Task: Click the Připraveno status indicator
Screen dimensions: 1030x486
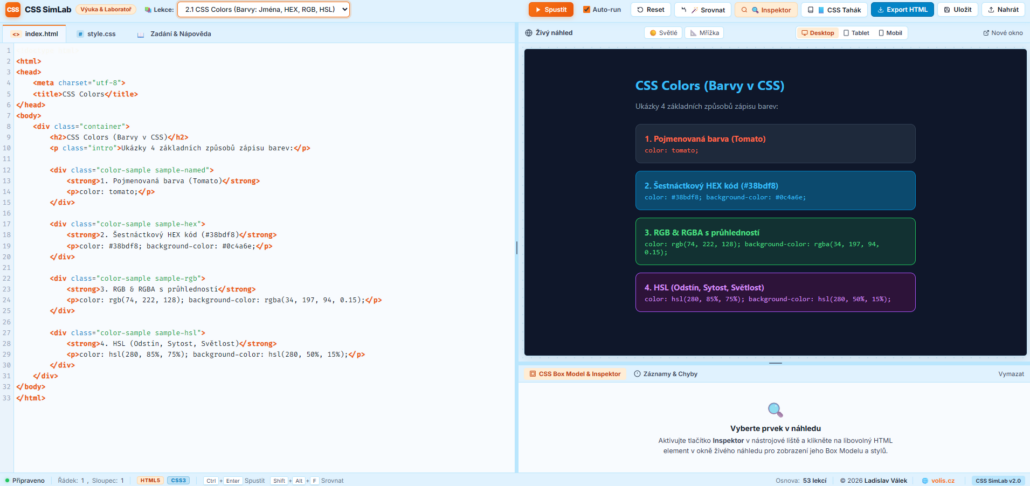Action: click(x=26, y=481)
